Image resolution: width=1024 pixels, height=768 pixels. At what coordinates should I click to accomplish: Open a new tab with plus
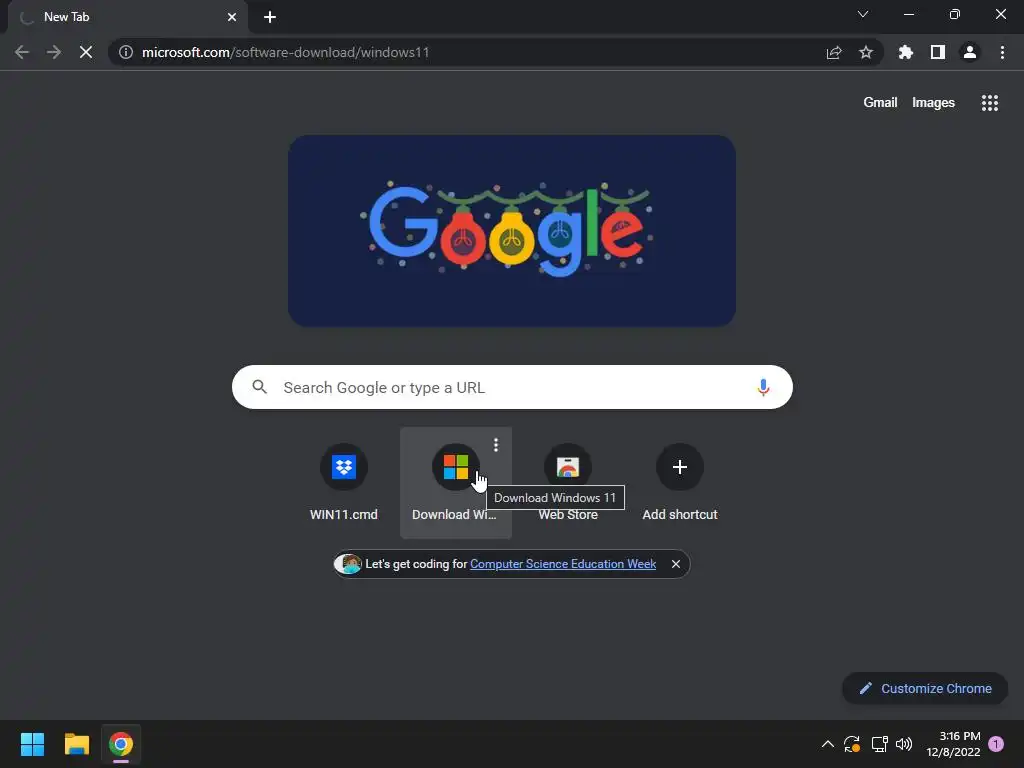270,17
